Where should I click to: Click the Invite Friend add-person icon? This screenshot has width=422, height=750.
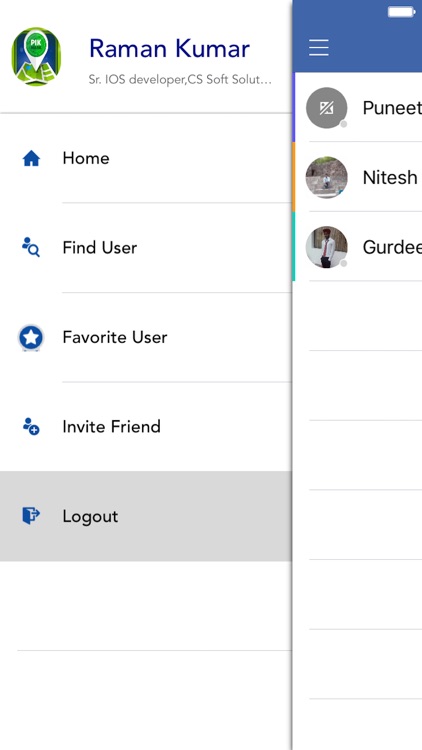31,426
